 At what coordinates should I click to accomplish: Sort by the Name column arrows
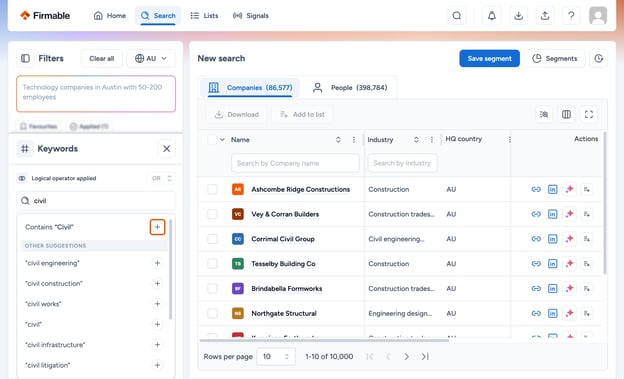coord(338,140)
